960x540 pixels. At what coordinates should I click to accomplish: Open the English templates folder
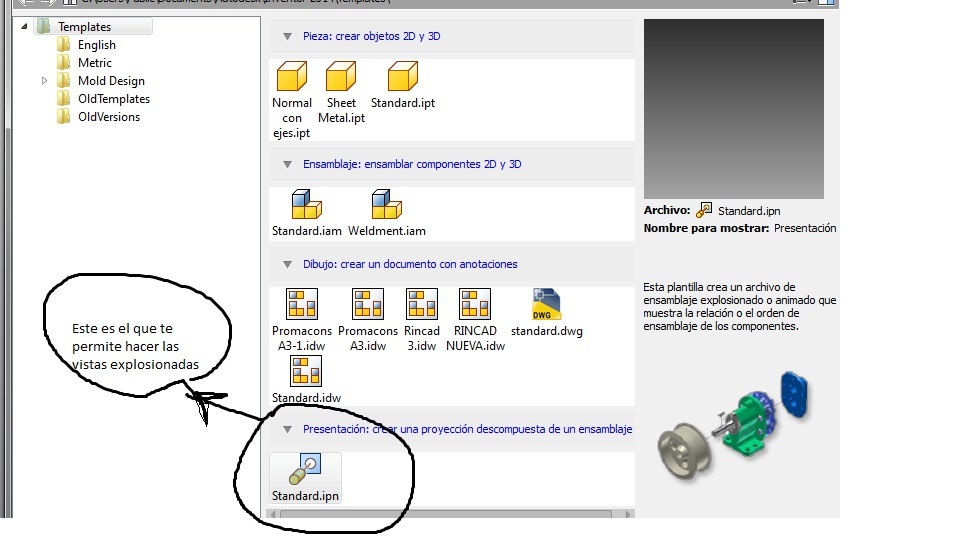tap(97, 45)
